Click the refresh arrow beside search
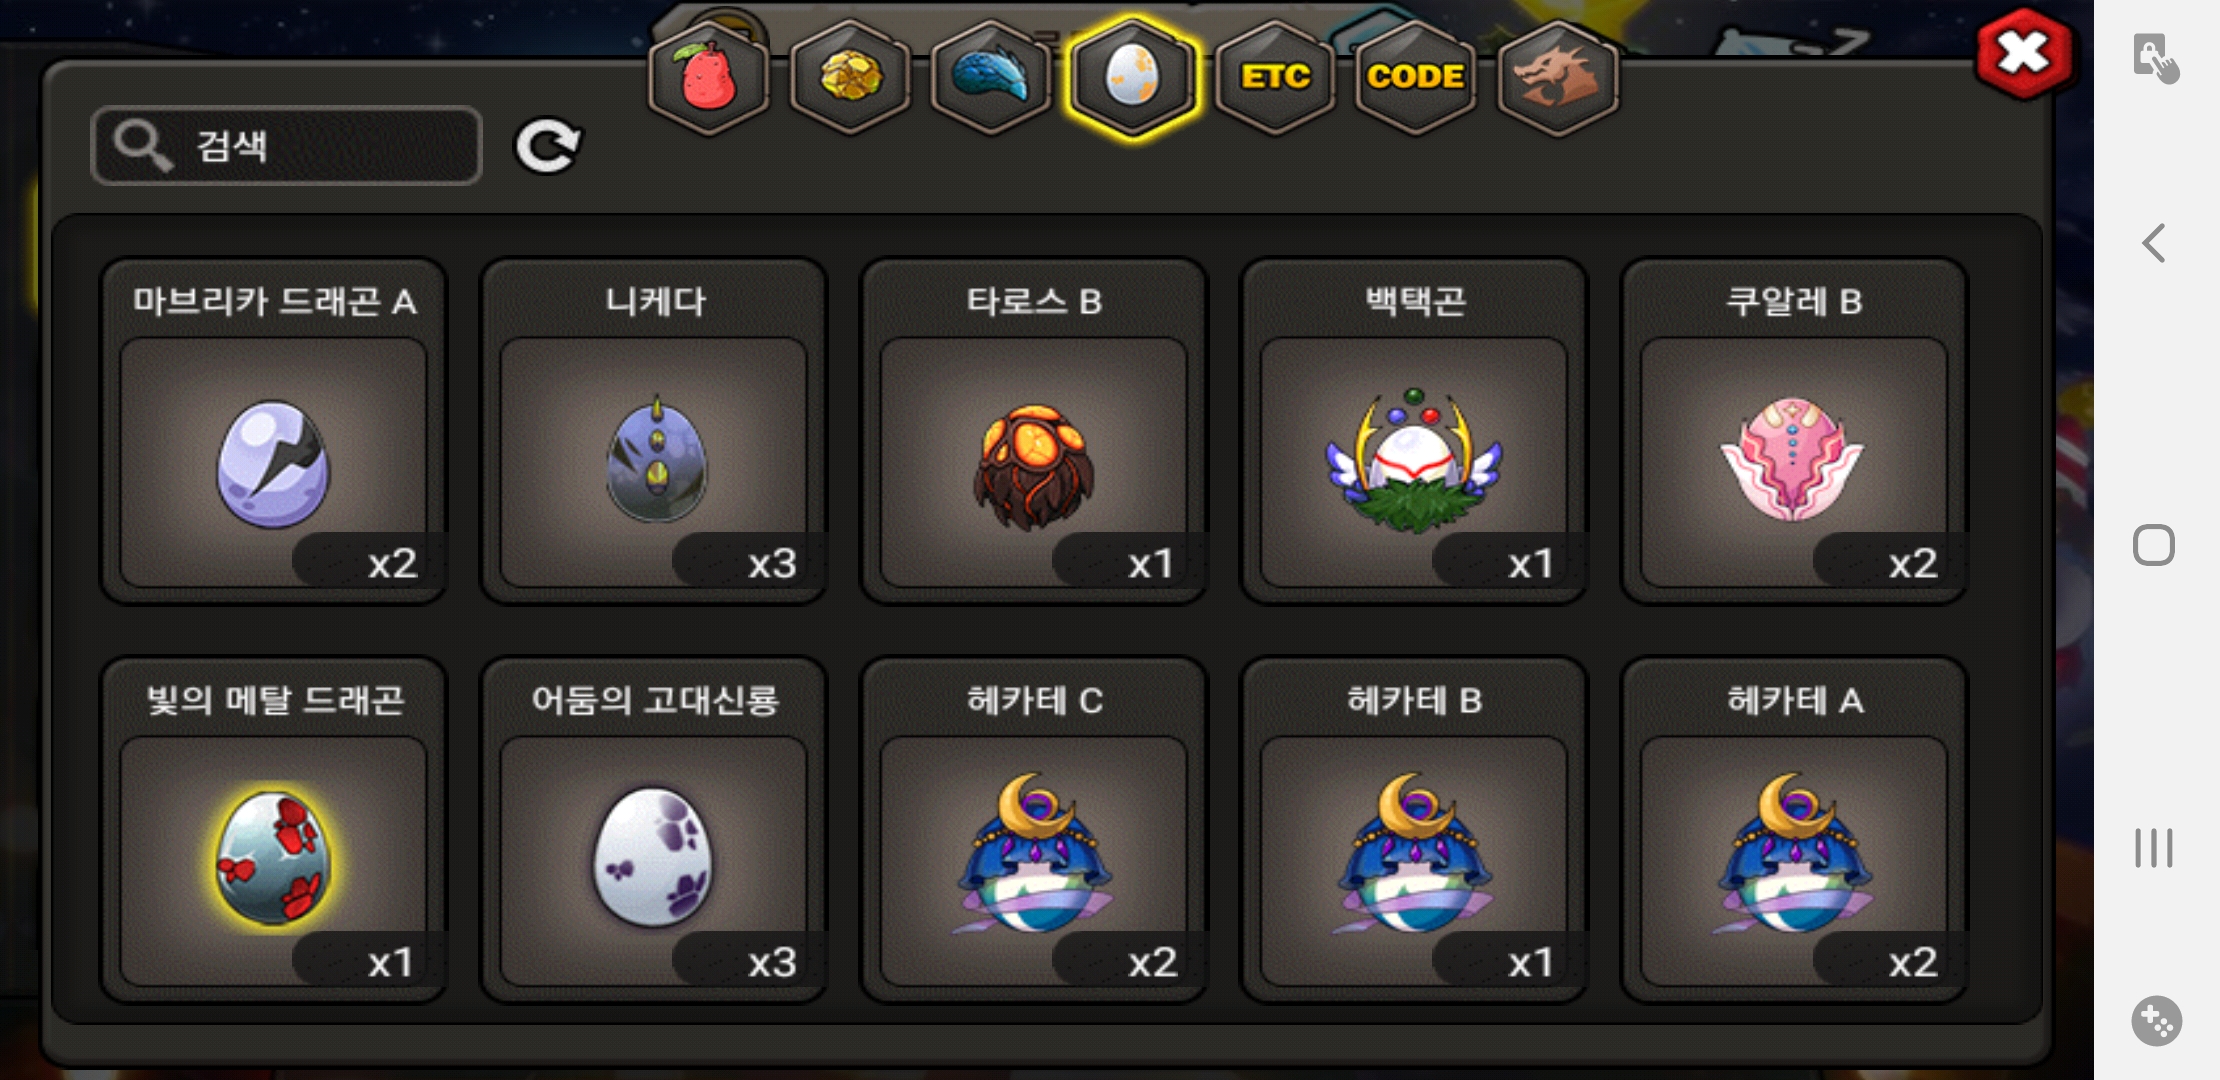Screen dimensions: 2220x1080 [x=547, y=147]
